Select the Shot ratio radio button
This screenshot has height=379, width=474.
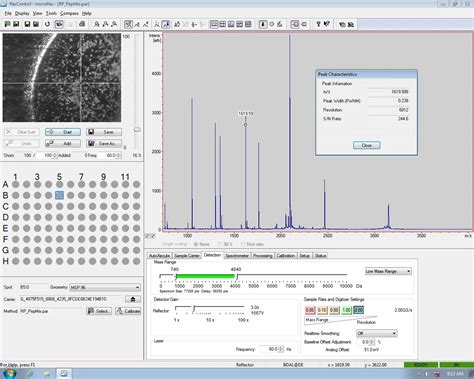[243, 244]
